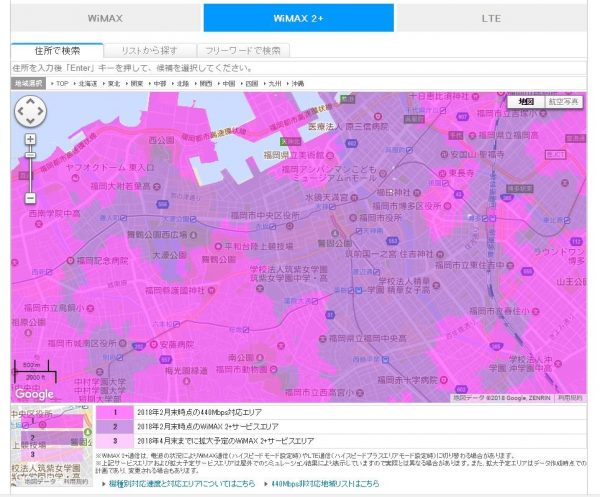The width and height of the screenshot is (600, 497).
Task: Click the 安藤病院 marker icon
Action: pos(154,345)
